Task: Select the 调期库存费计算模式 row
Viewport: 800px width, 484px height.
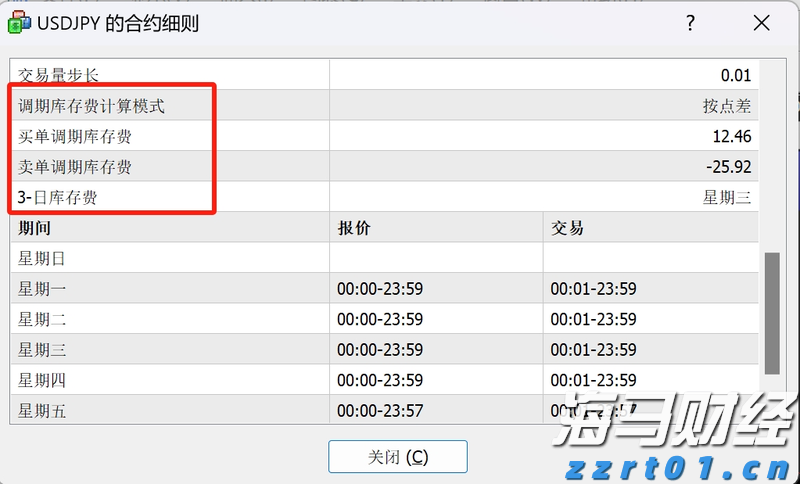Action: pyautogui.click(x=91, y=106)
